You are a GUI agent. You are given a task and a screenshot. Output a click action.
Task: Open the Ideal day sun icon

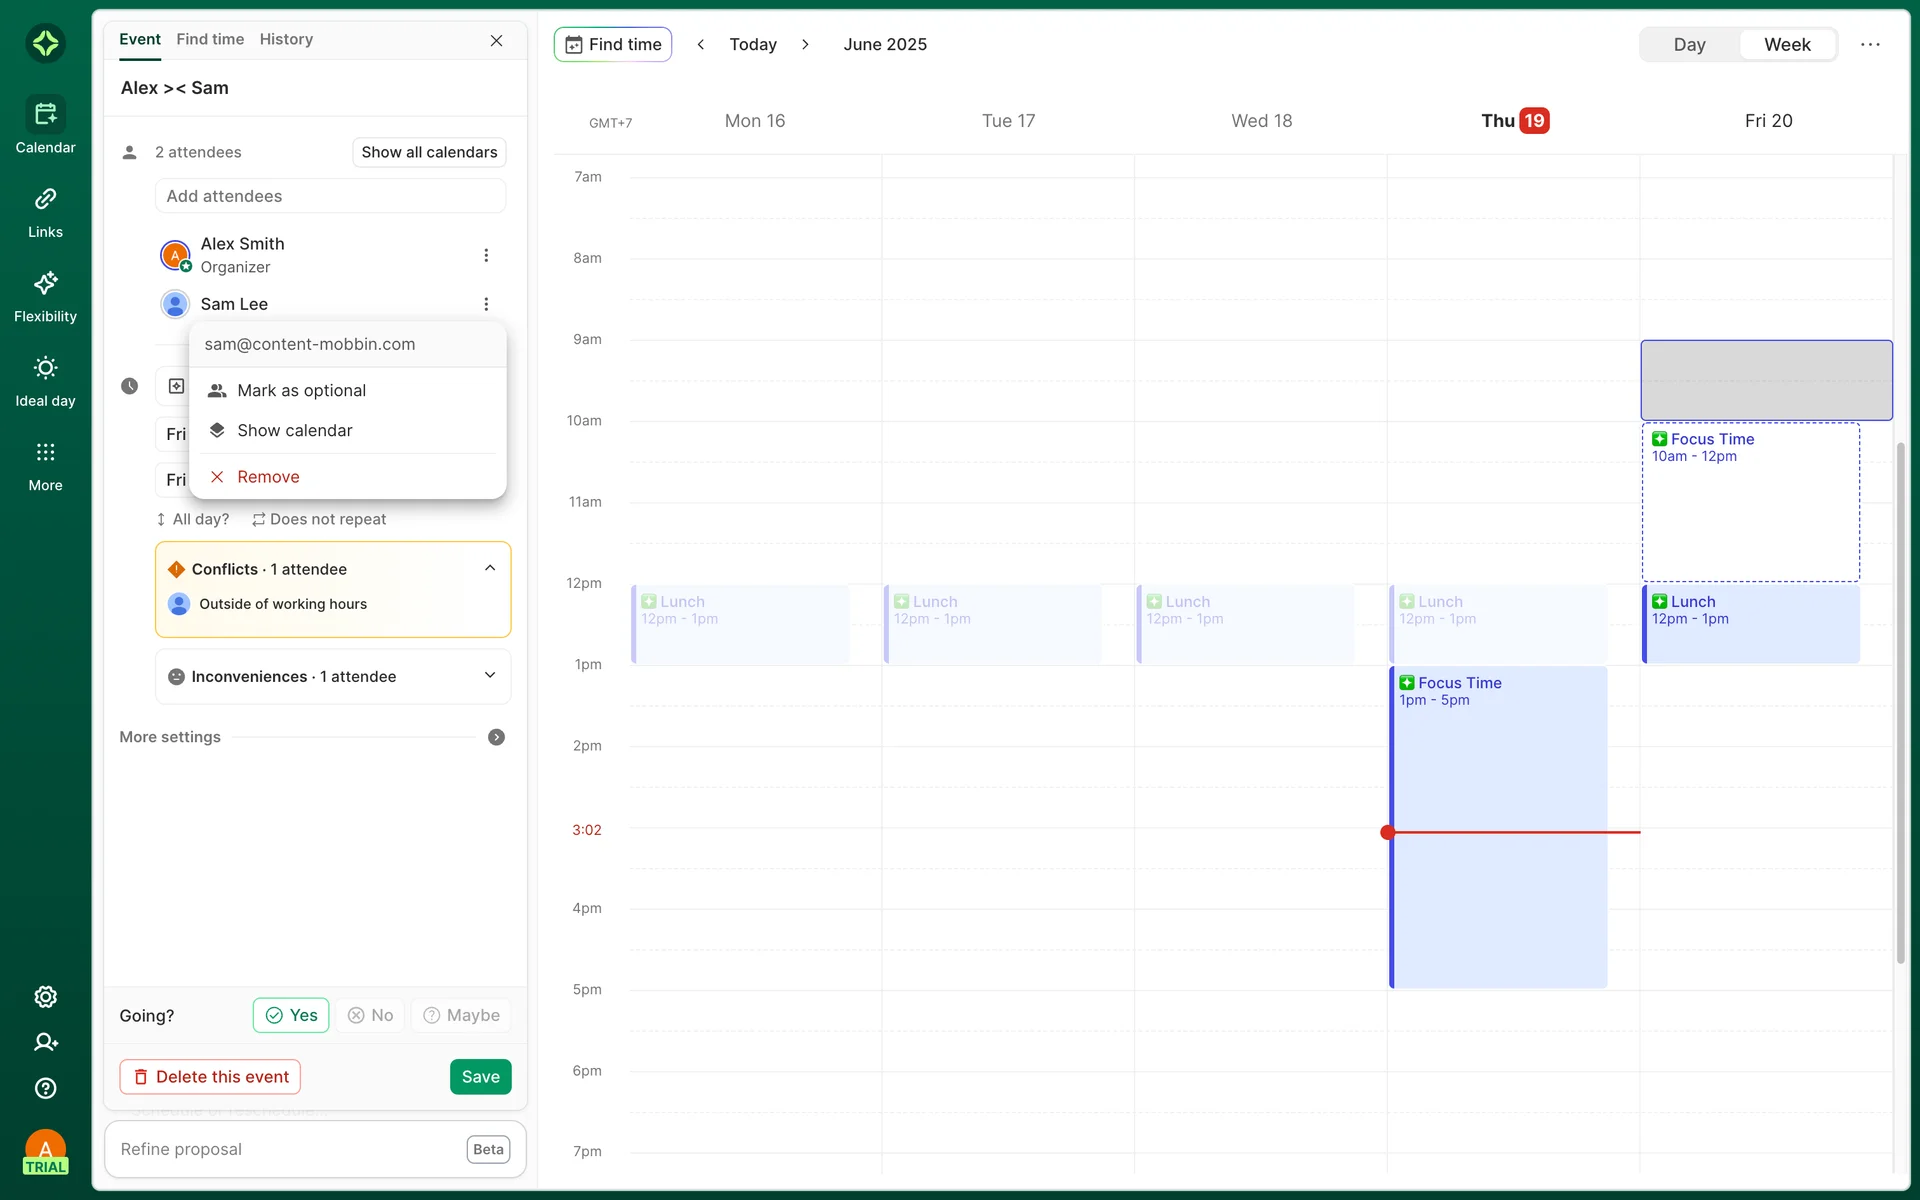45,368
